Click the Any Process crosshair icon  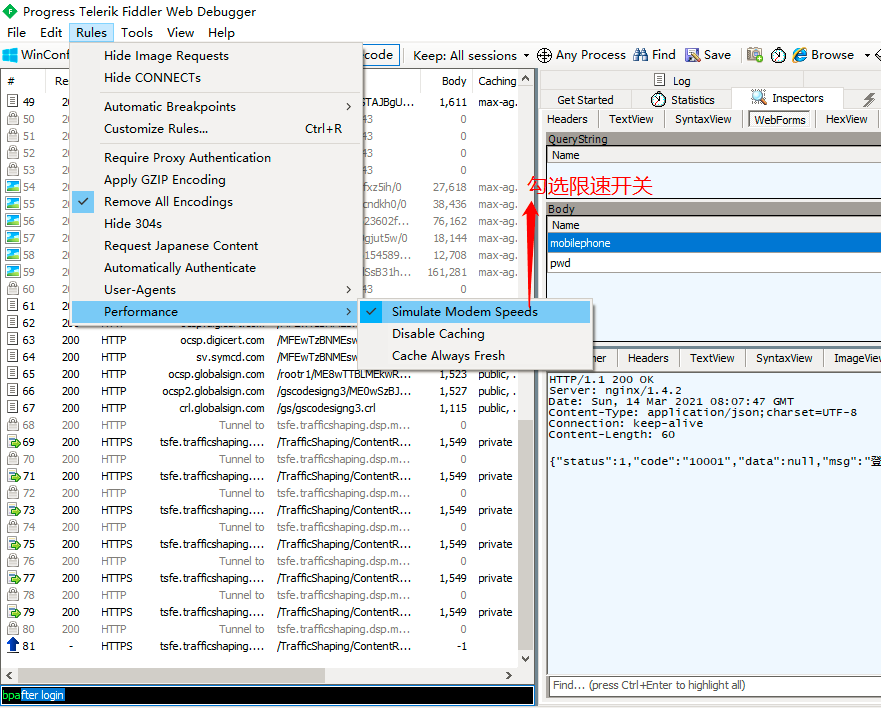(544, 55)
